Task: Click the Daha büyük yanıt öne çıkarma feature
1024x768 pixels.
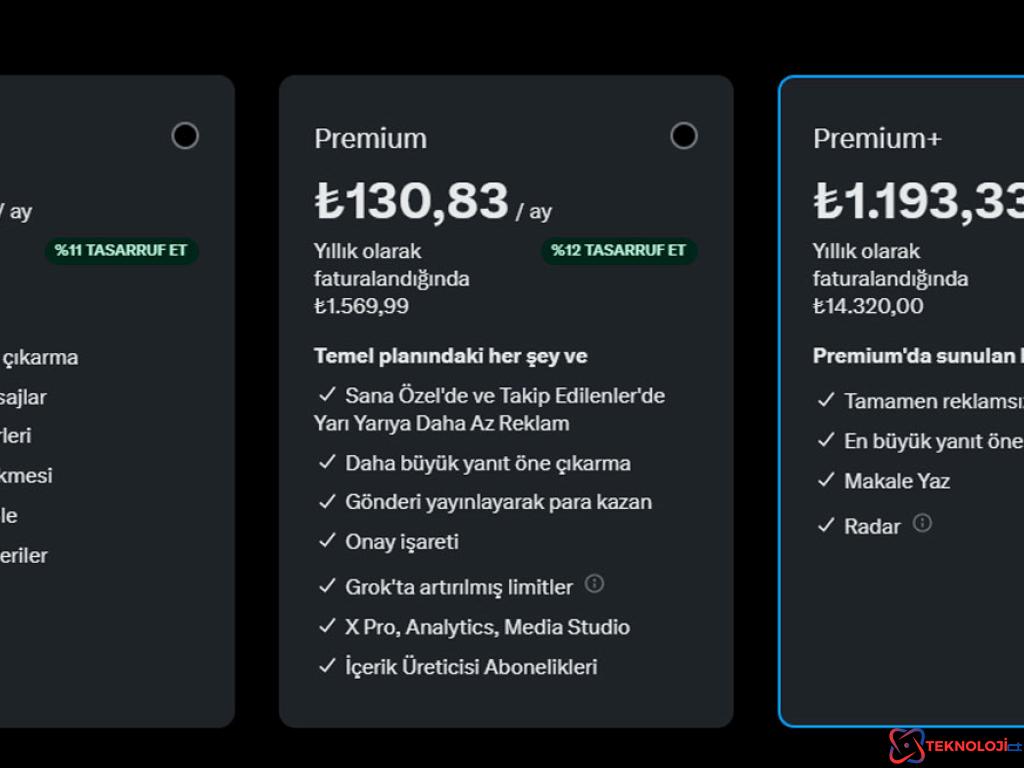Action: [x=488, y=463]
